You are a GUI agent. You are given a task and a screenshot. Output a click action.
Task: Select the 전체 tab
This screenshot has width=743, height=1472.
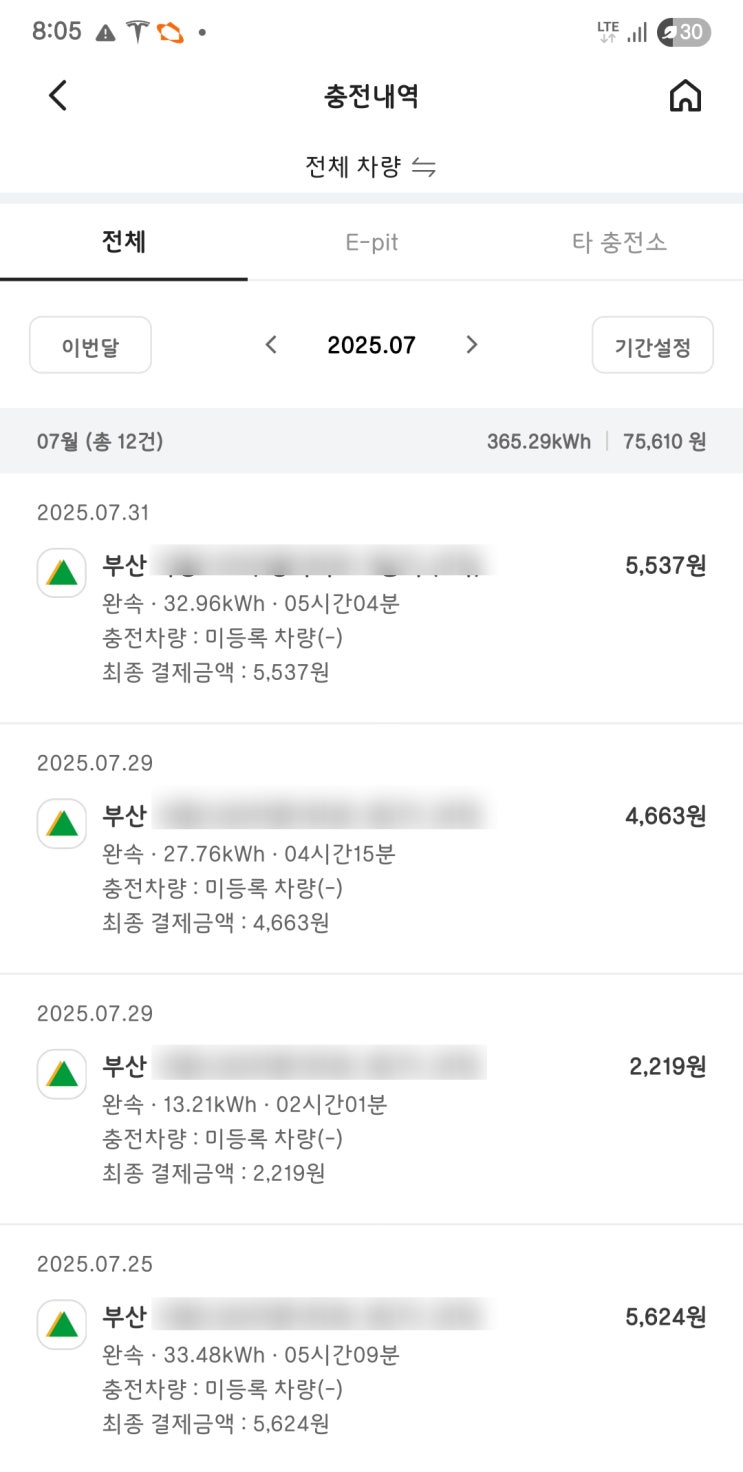(124, 242)
